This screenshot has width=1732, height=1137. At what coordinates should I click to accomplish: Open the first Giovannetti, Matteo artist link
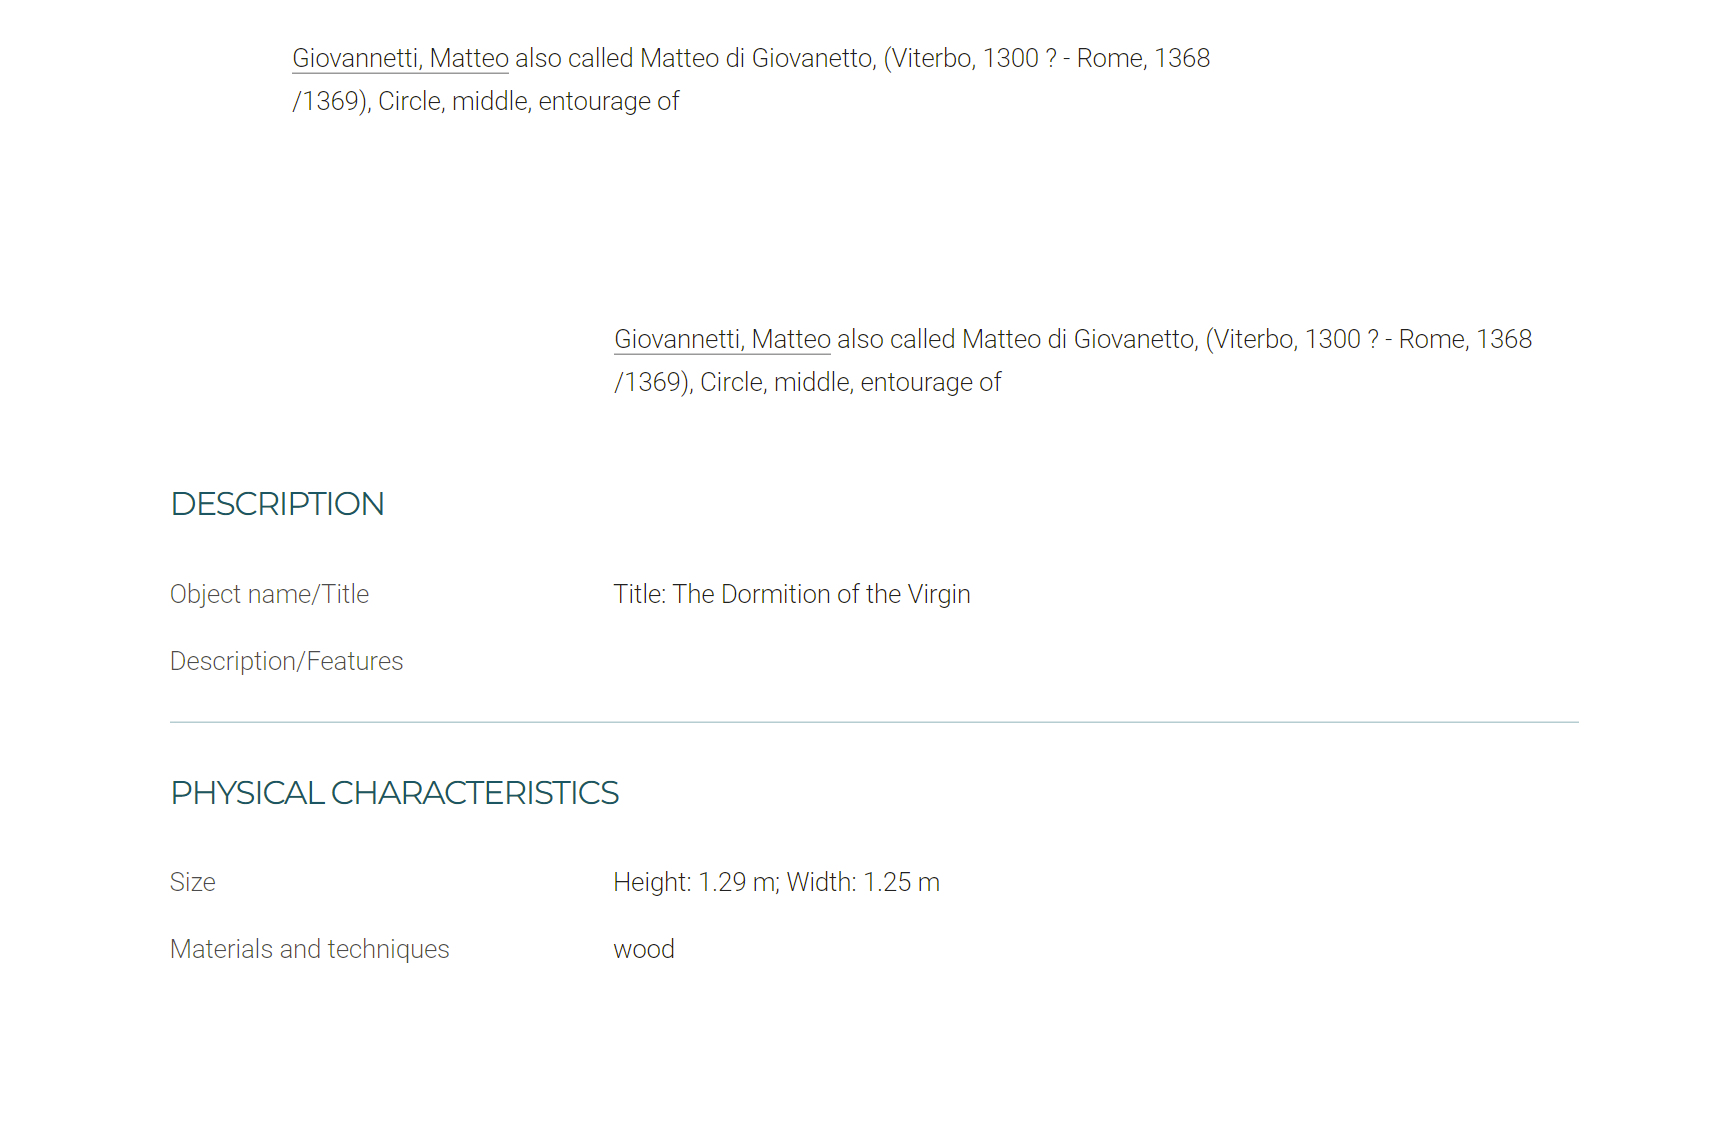point(400,58)
